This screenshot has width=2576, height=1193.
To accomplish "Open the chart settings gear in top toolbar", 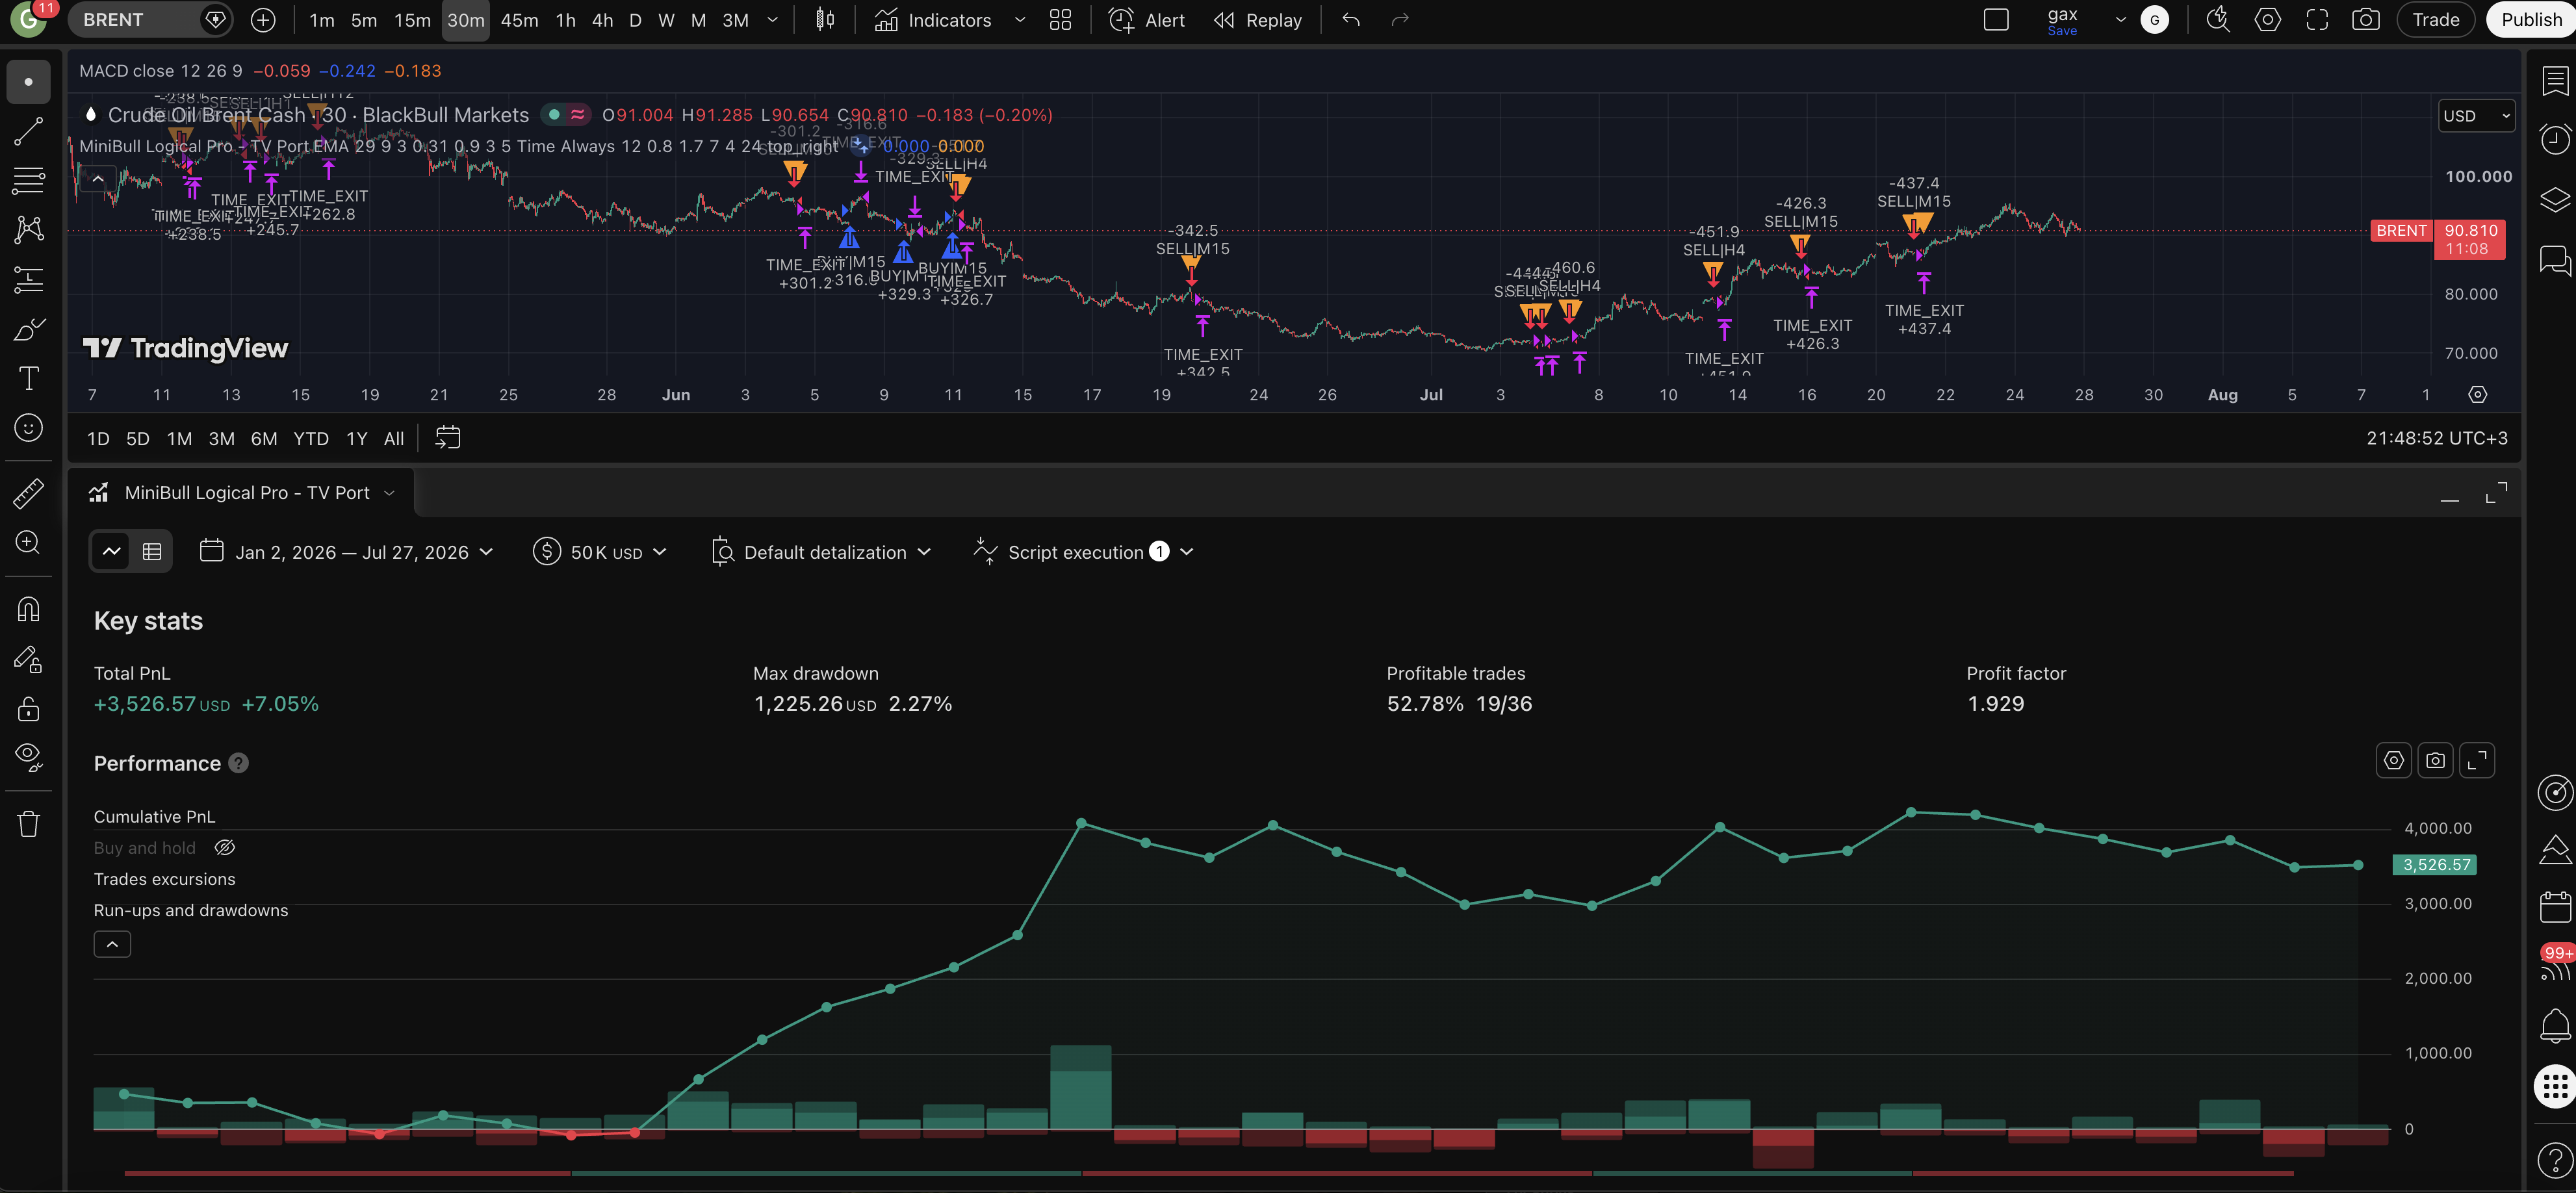I will coord(2267,20).
